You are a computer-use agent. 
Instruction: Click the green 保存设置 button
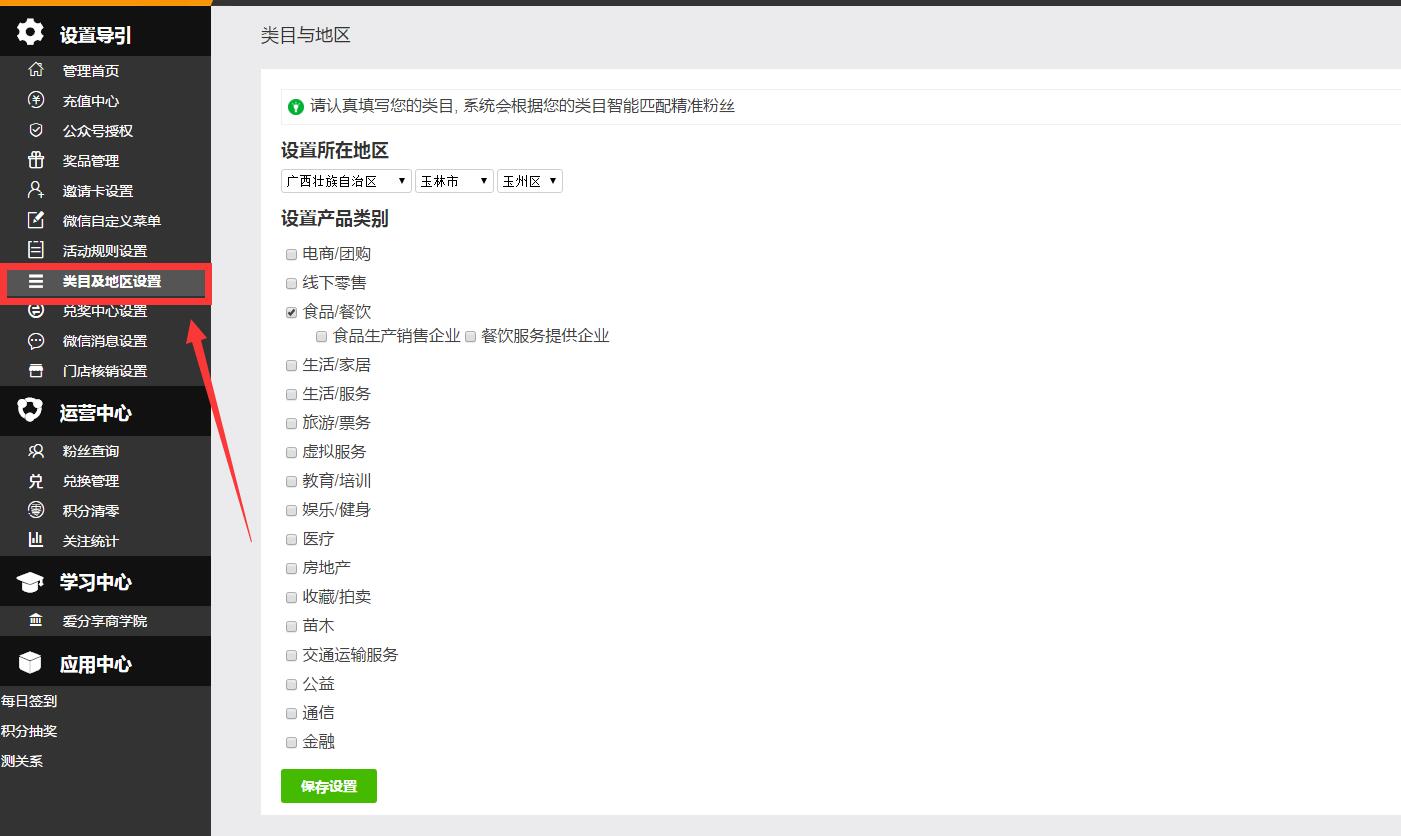(329, 786)
